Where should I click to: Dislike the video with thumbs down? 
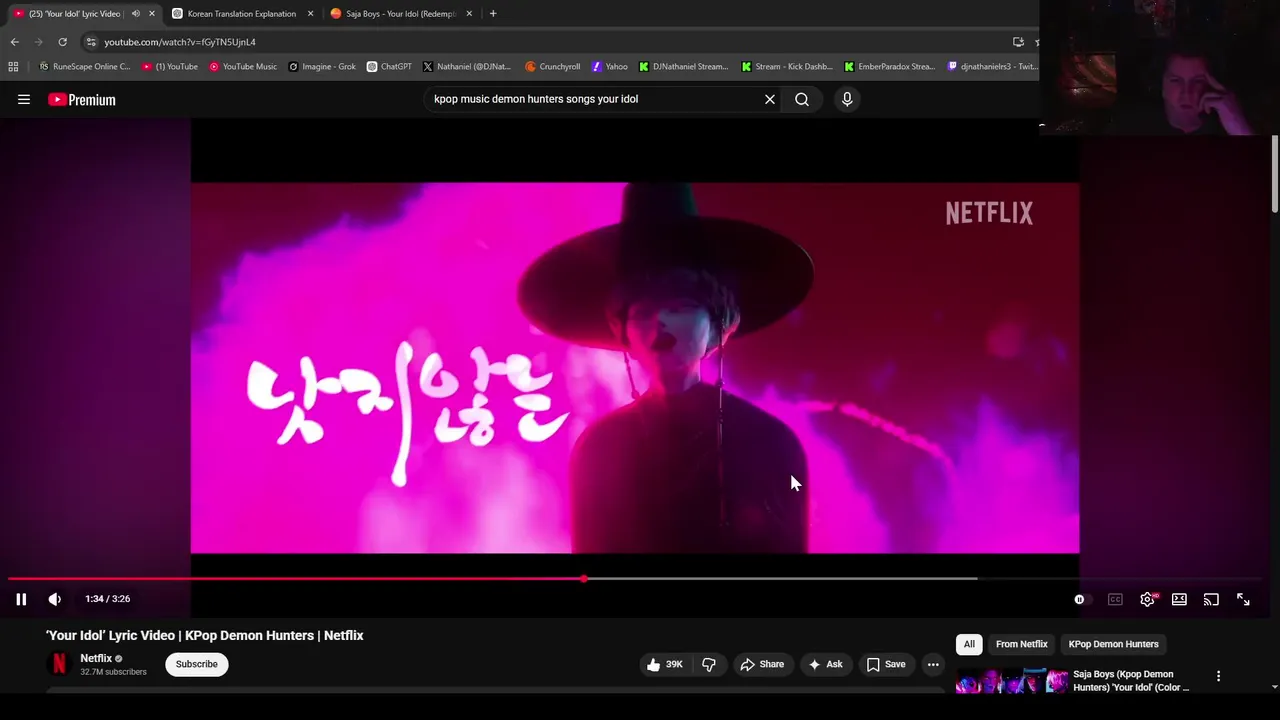[709, 664]
